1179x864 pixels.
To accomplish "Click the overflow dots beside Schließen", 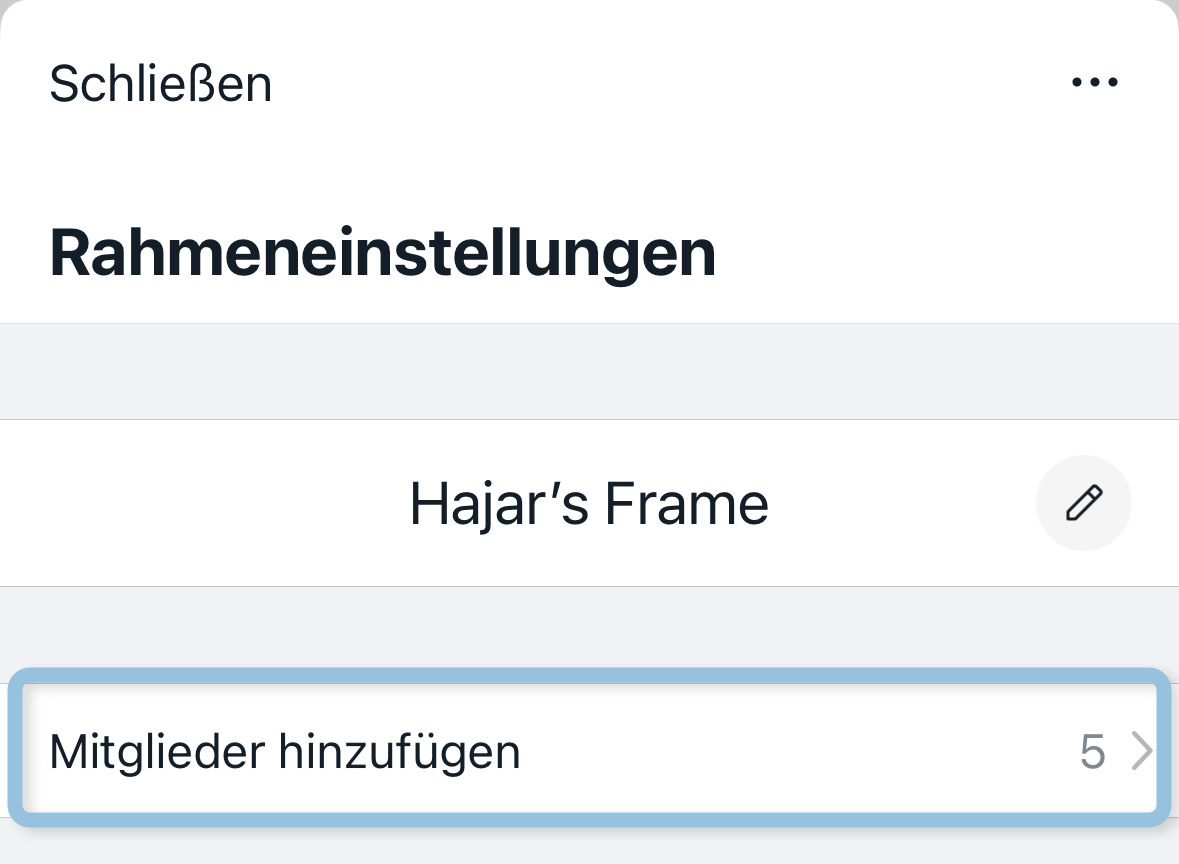I will coord(1095,83).
